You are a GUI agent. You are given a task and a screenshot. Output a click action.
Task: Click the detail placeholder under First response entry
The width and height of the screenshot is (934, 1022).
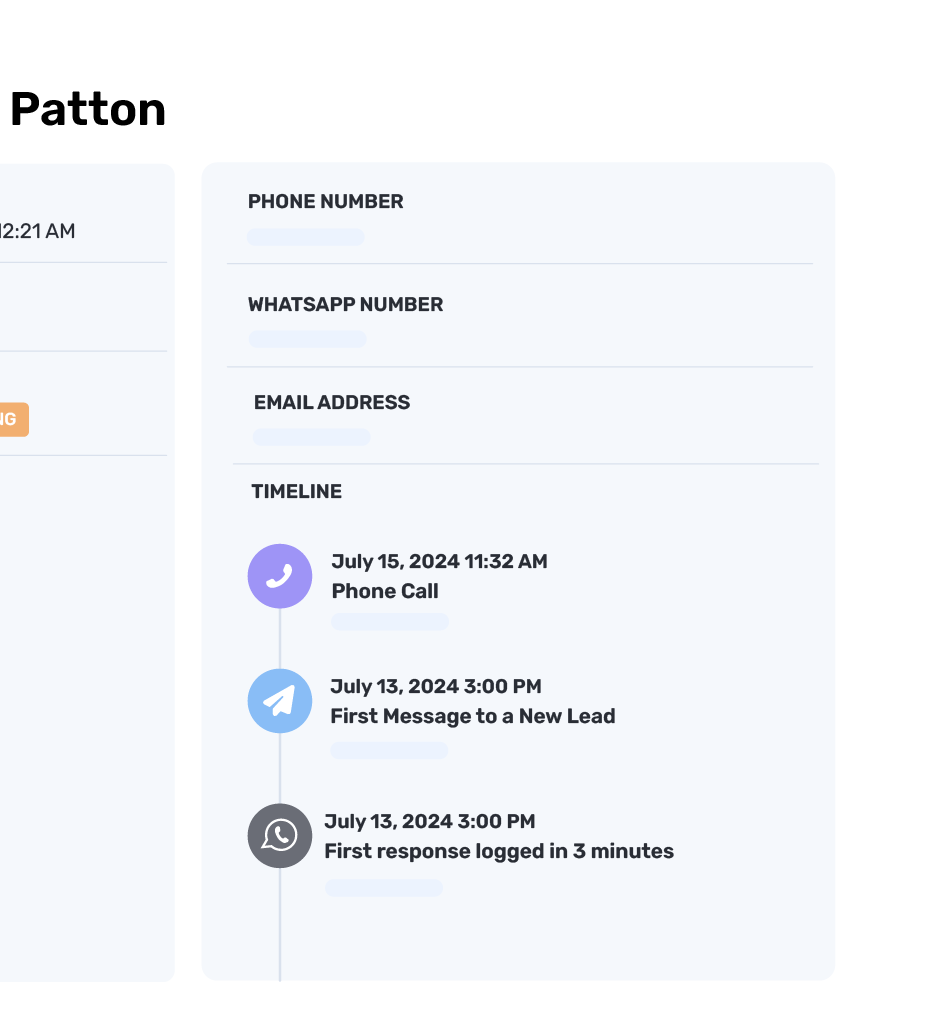click(383, 888)
